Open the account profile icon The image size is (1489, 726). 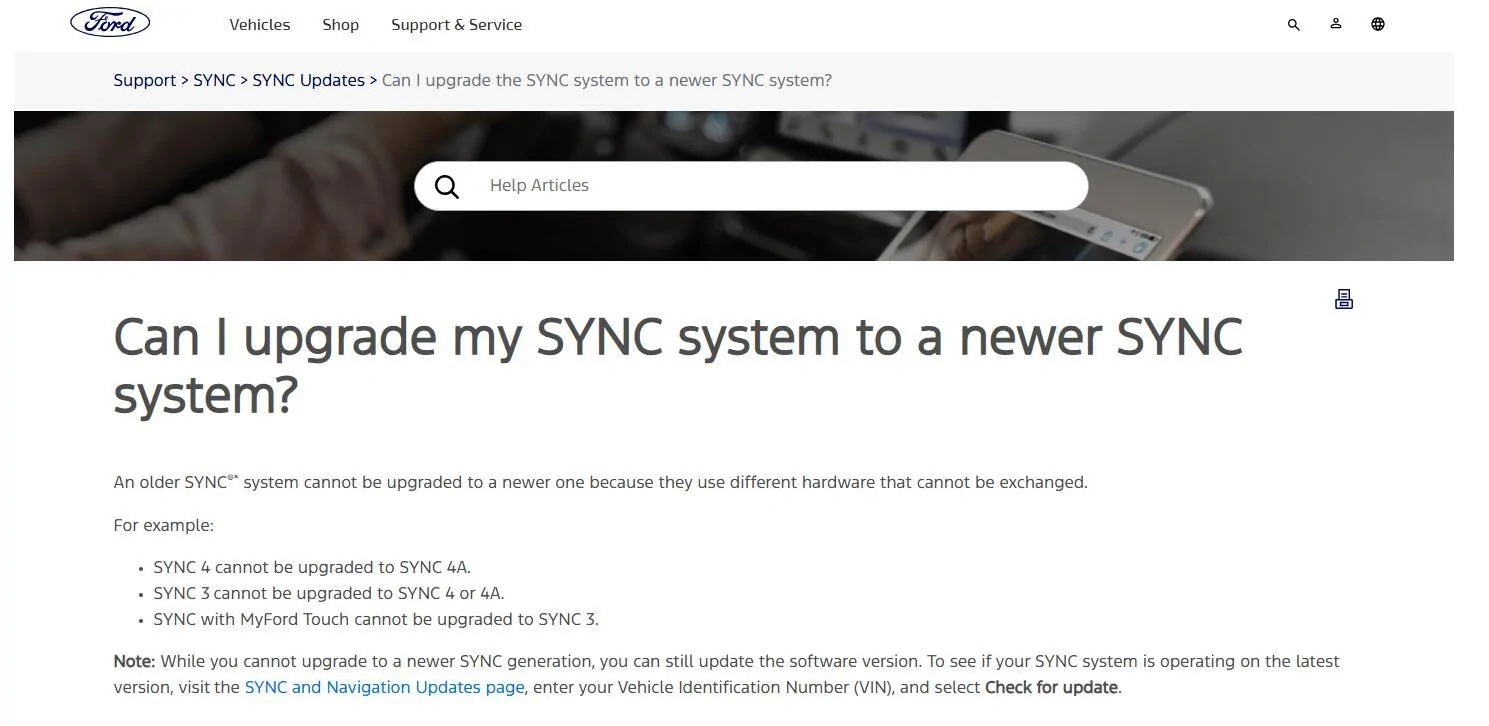pos(1335,24)
